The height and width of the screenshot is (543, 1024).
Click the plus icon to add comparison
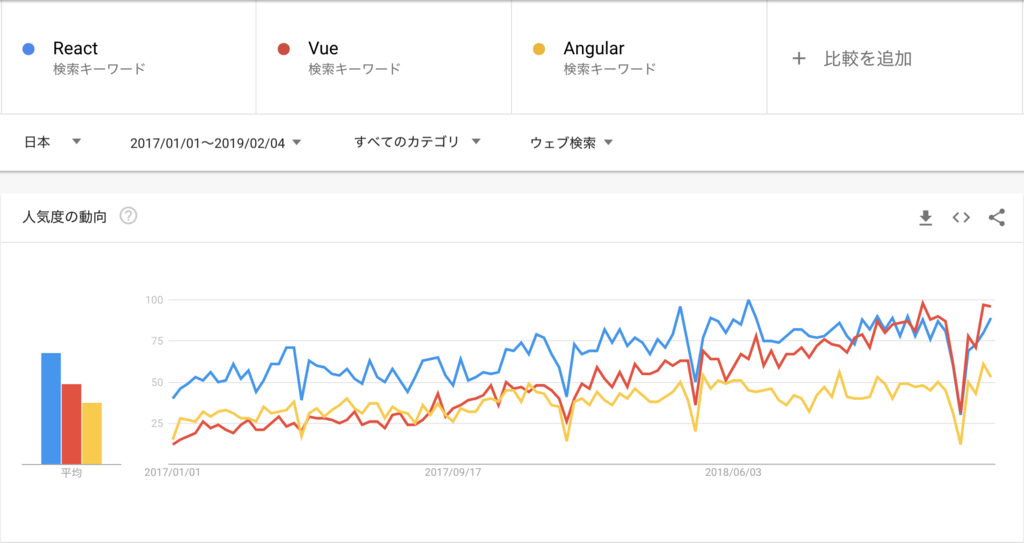798,59
